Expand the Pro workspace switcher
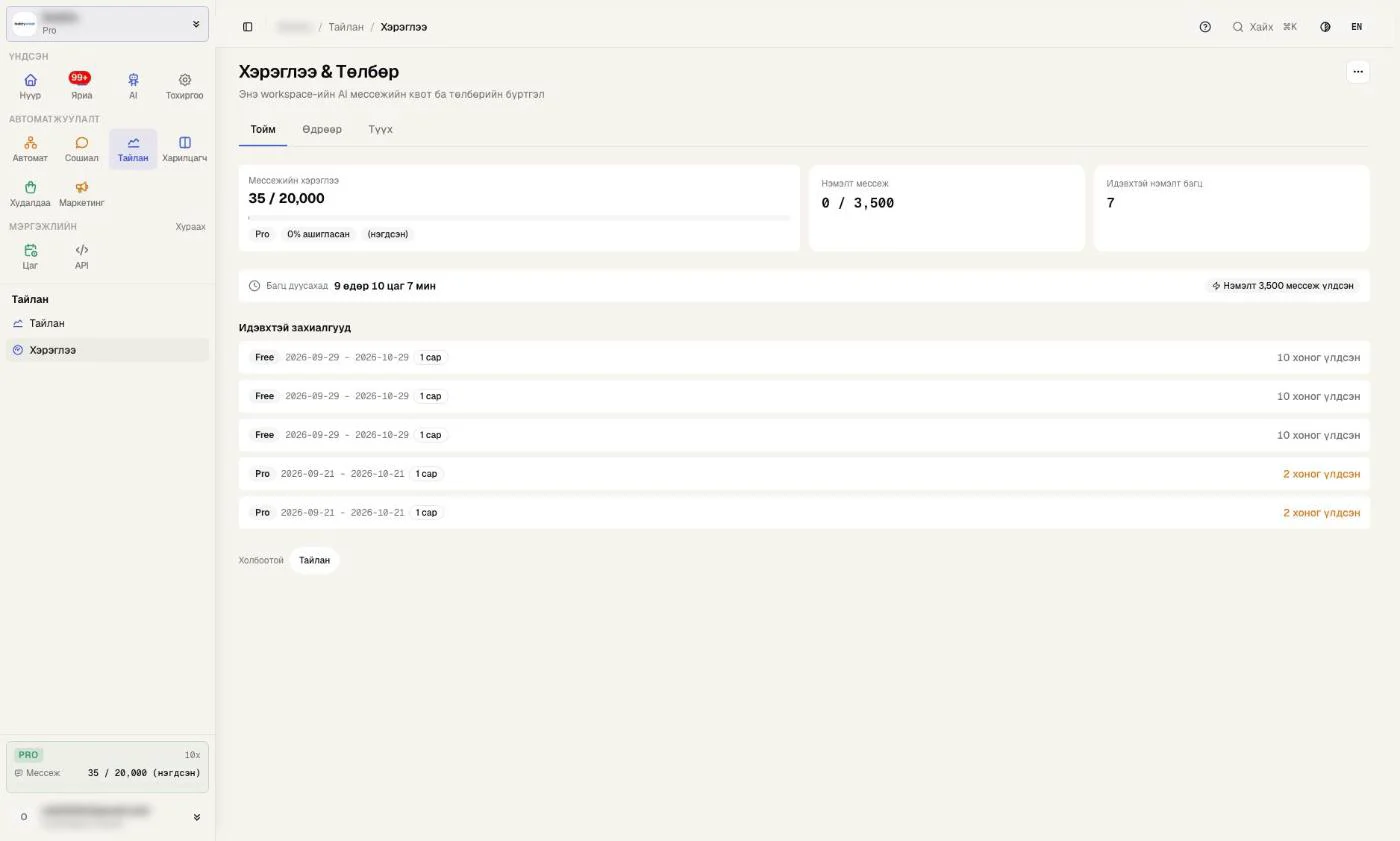The height and width of the screenshot is (841, 1400). coord(107,24)
